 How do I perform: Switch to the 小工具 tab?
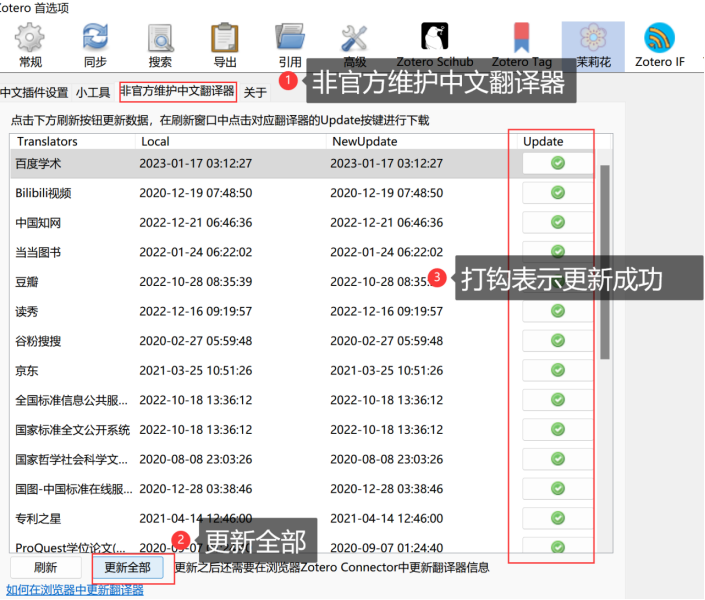[93, 92]
